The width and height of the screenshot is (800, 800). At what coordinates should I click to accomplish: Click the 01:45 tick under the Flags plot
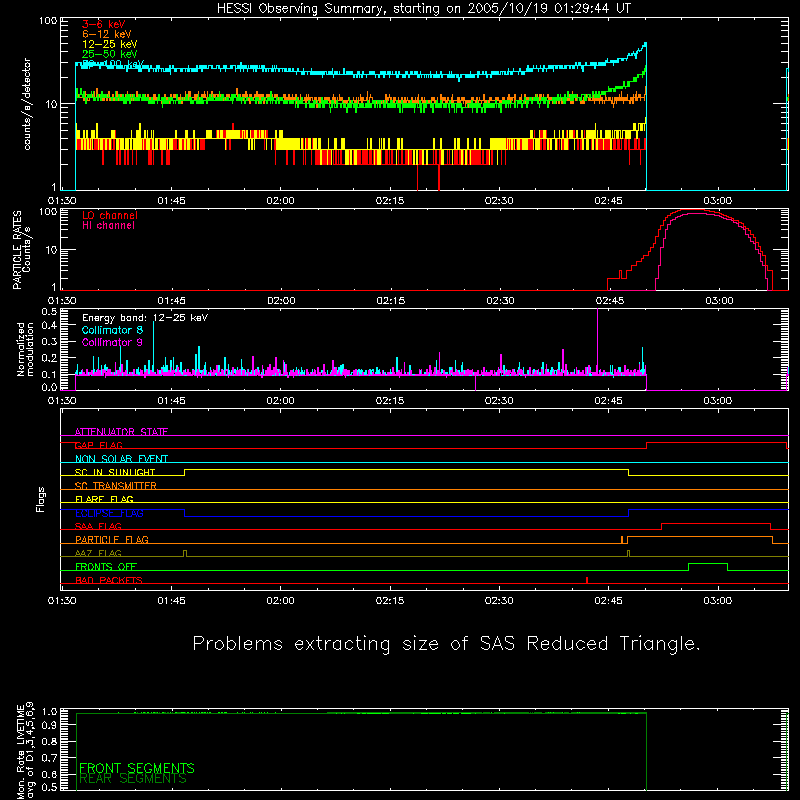[x=171, y=601]
